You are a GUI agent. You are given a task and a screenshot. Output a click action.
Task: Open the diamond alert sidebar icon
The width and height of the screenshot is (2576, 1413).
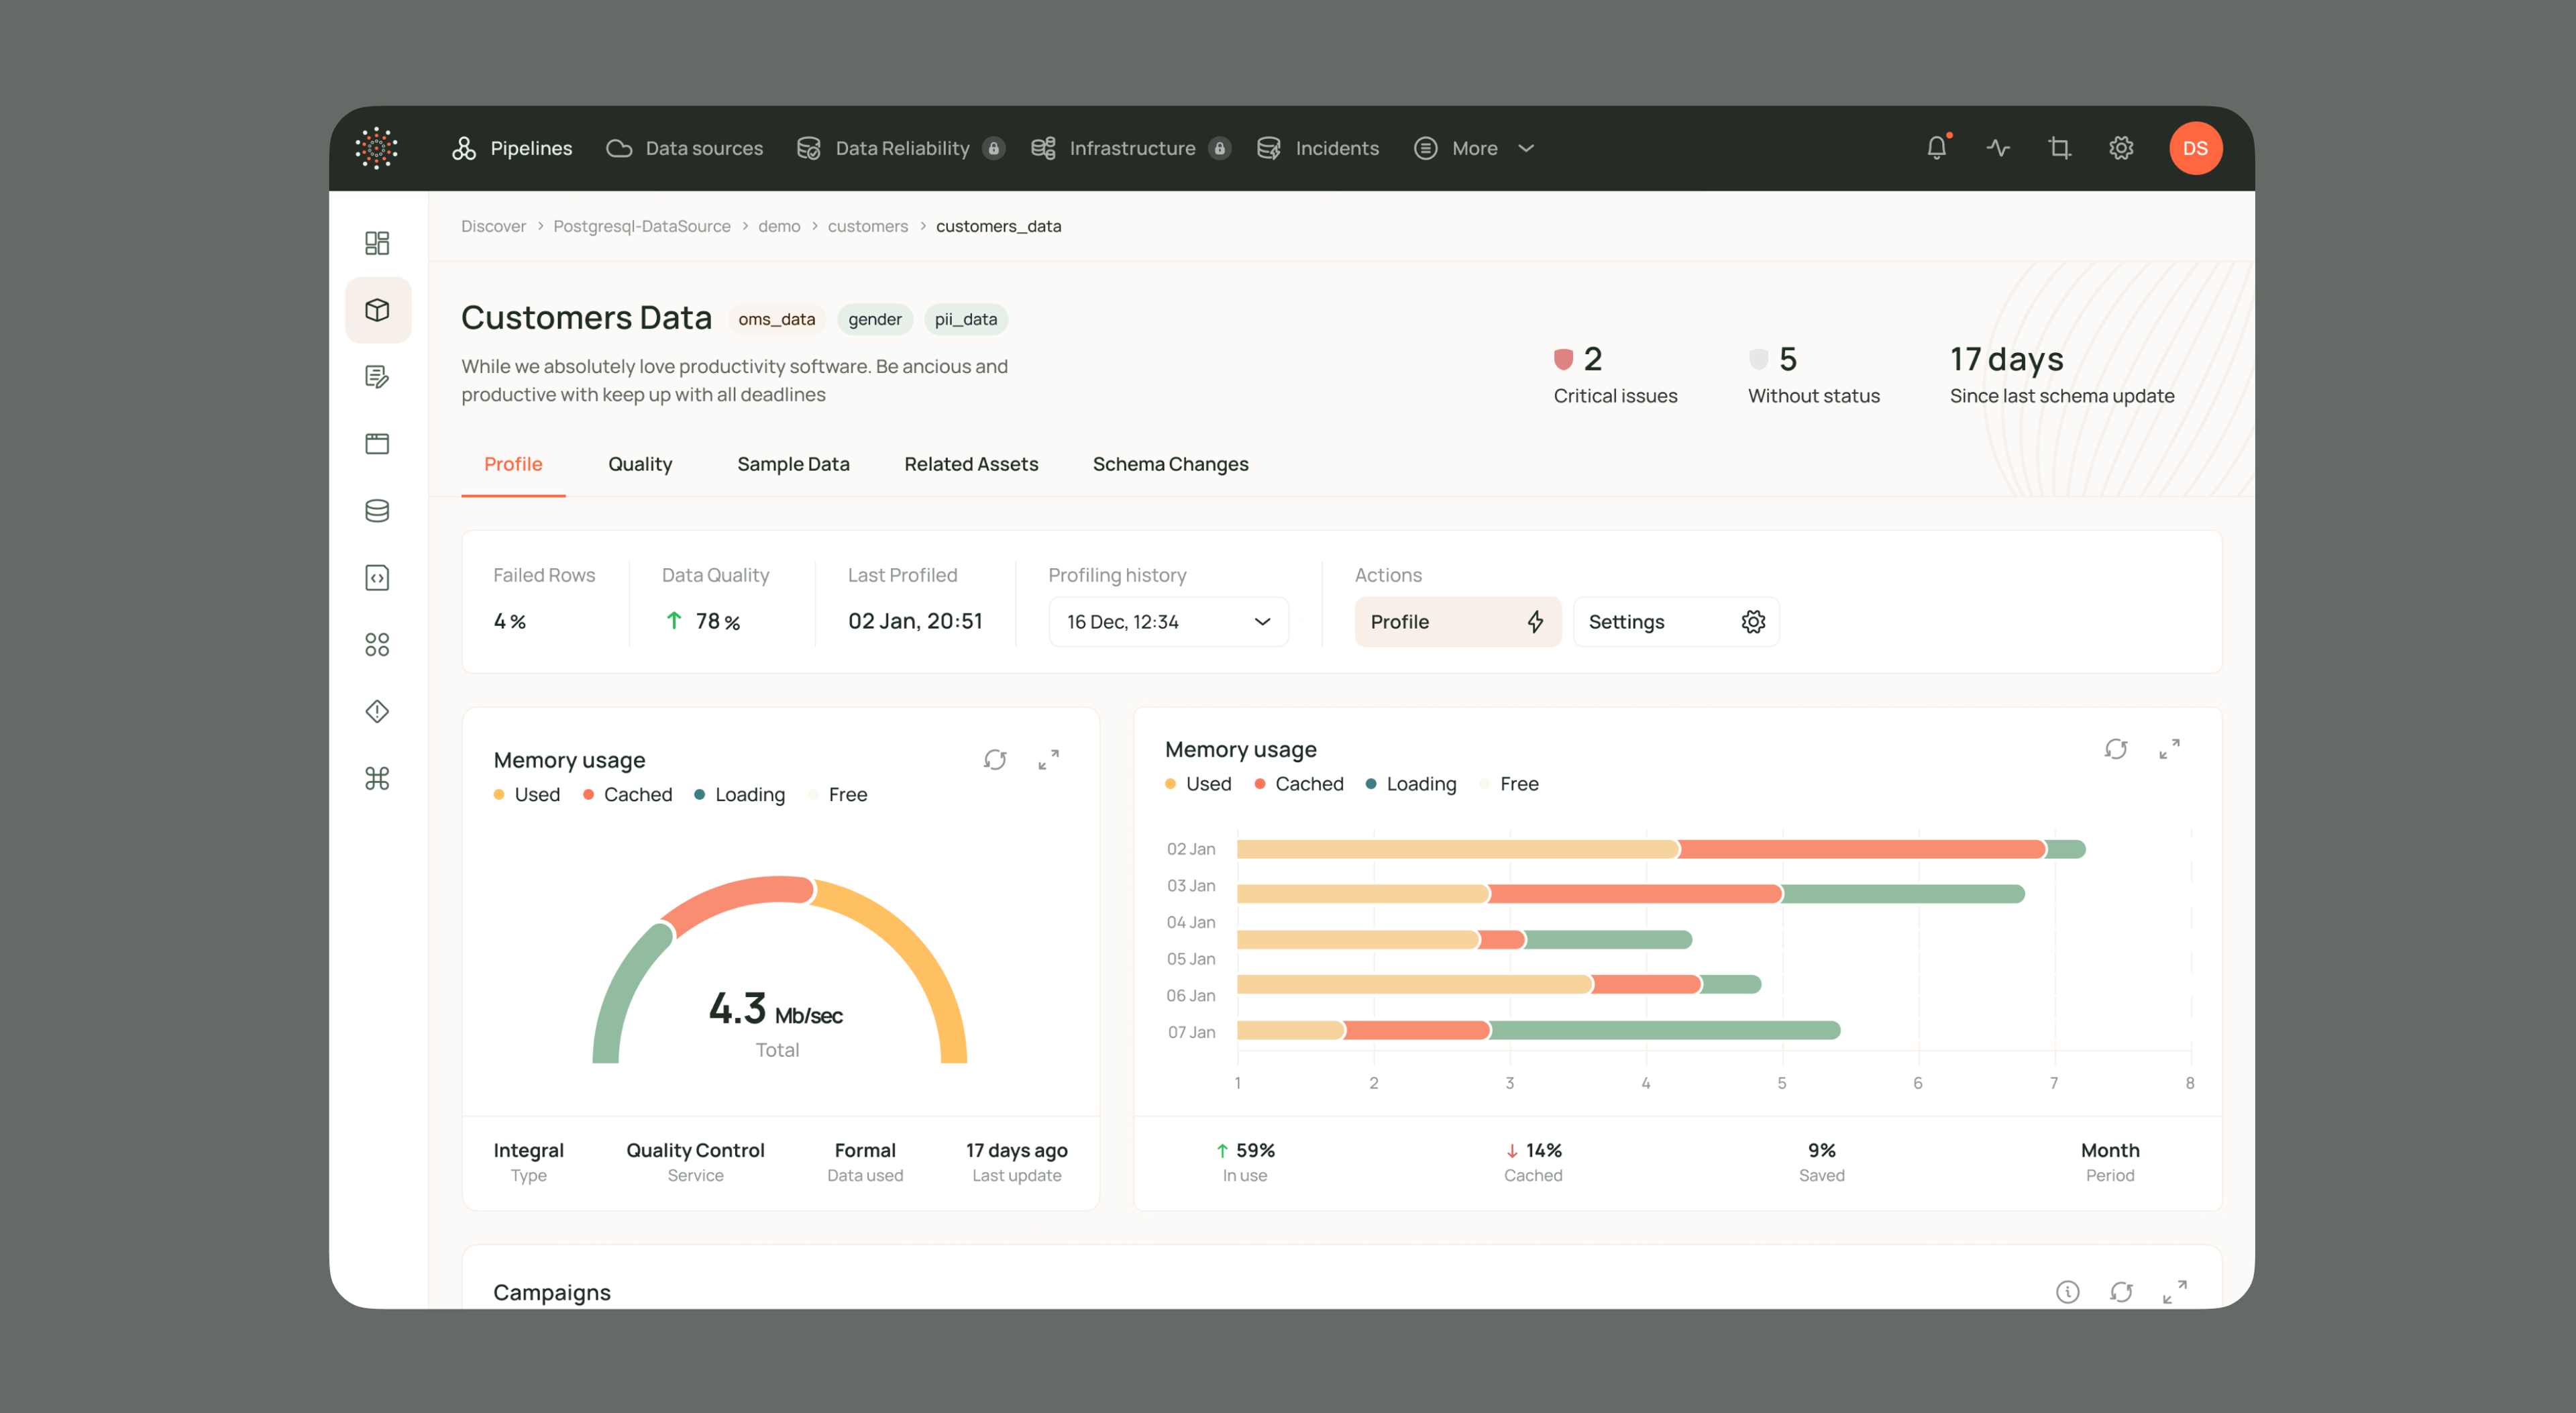377,712
